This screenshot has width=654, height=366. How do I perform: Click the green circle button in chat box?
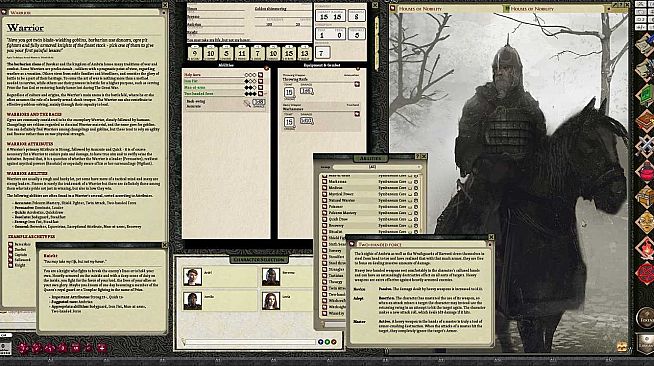tap(327, 342)
